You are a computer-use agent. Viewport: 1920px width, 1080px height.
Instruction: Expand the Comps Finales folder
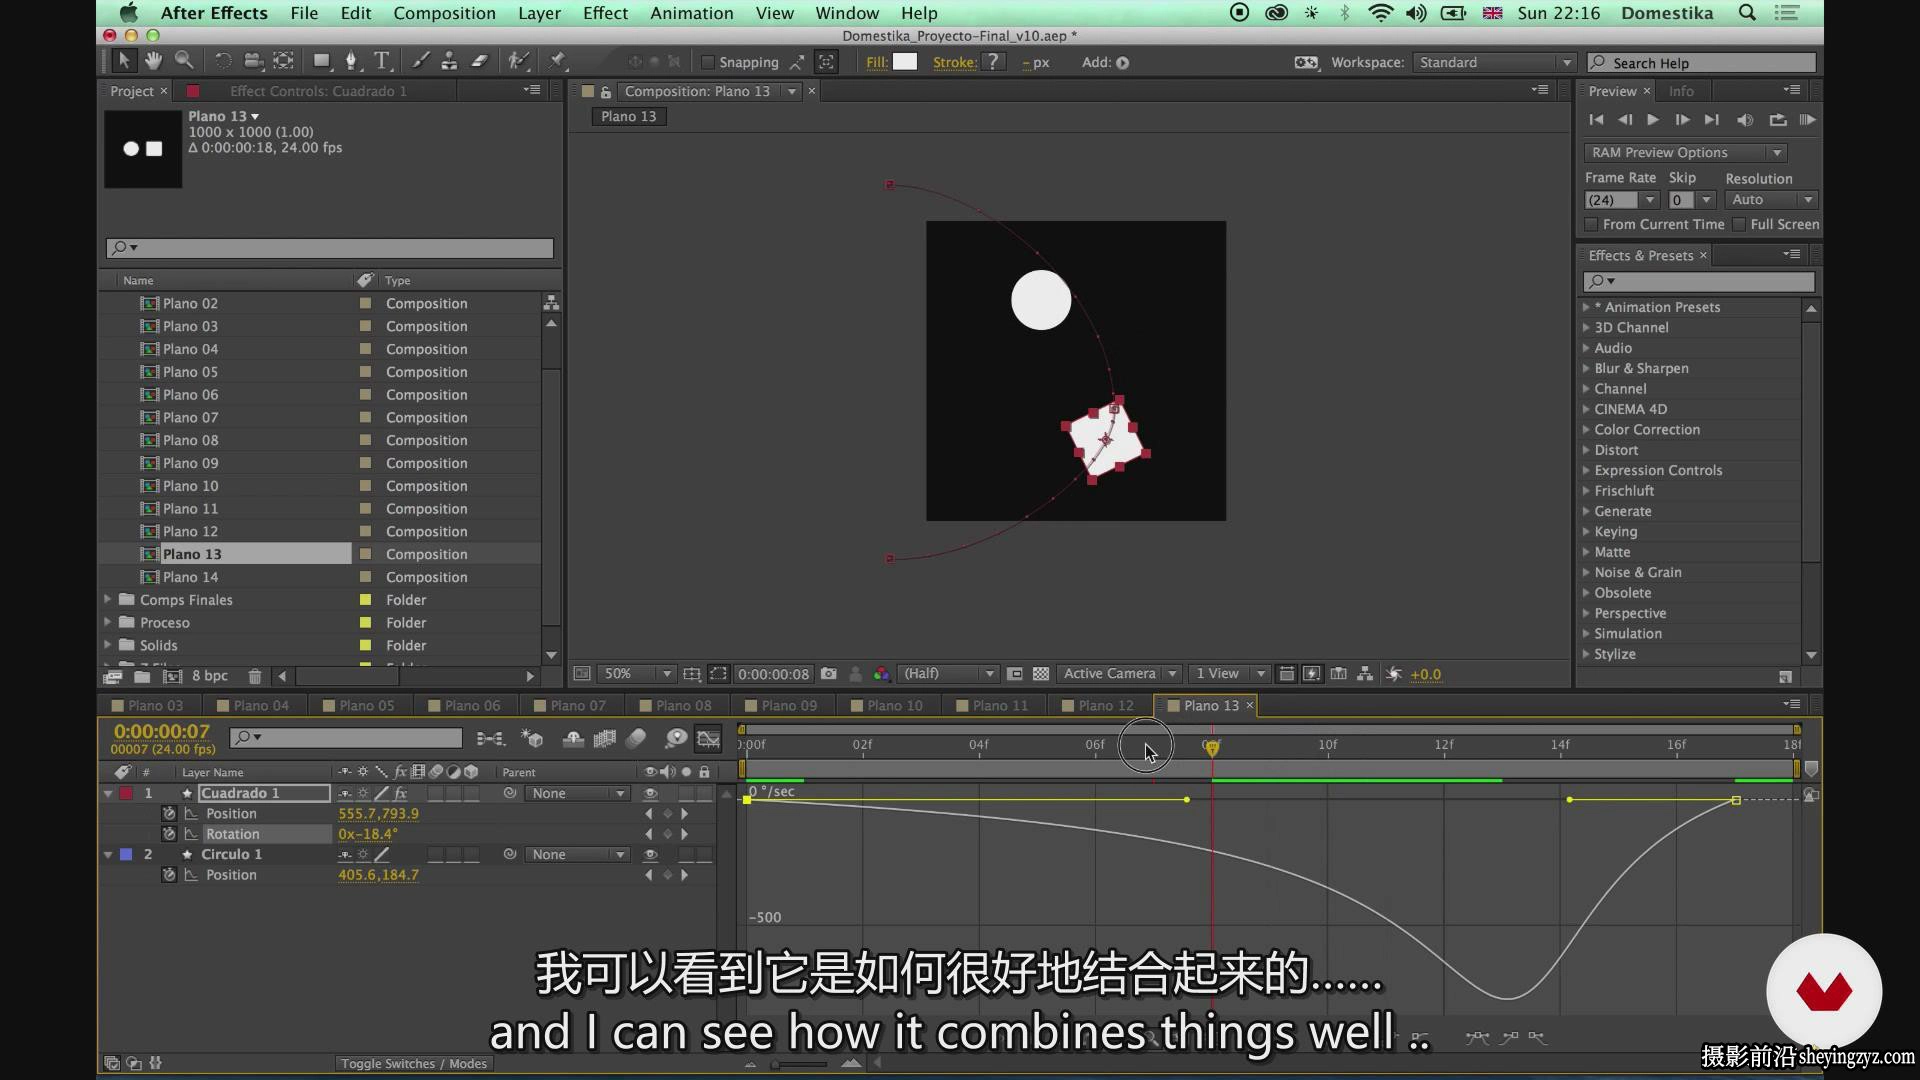(x=108, y=600)
